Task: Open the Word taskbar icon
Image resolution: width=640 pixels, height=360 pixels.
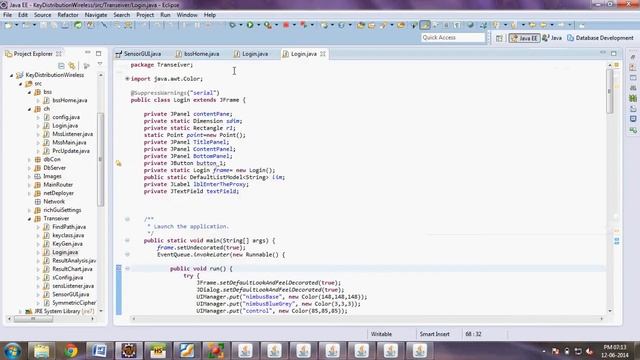Action: [99, 350]
